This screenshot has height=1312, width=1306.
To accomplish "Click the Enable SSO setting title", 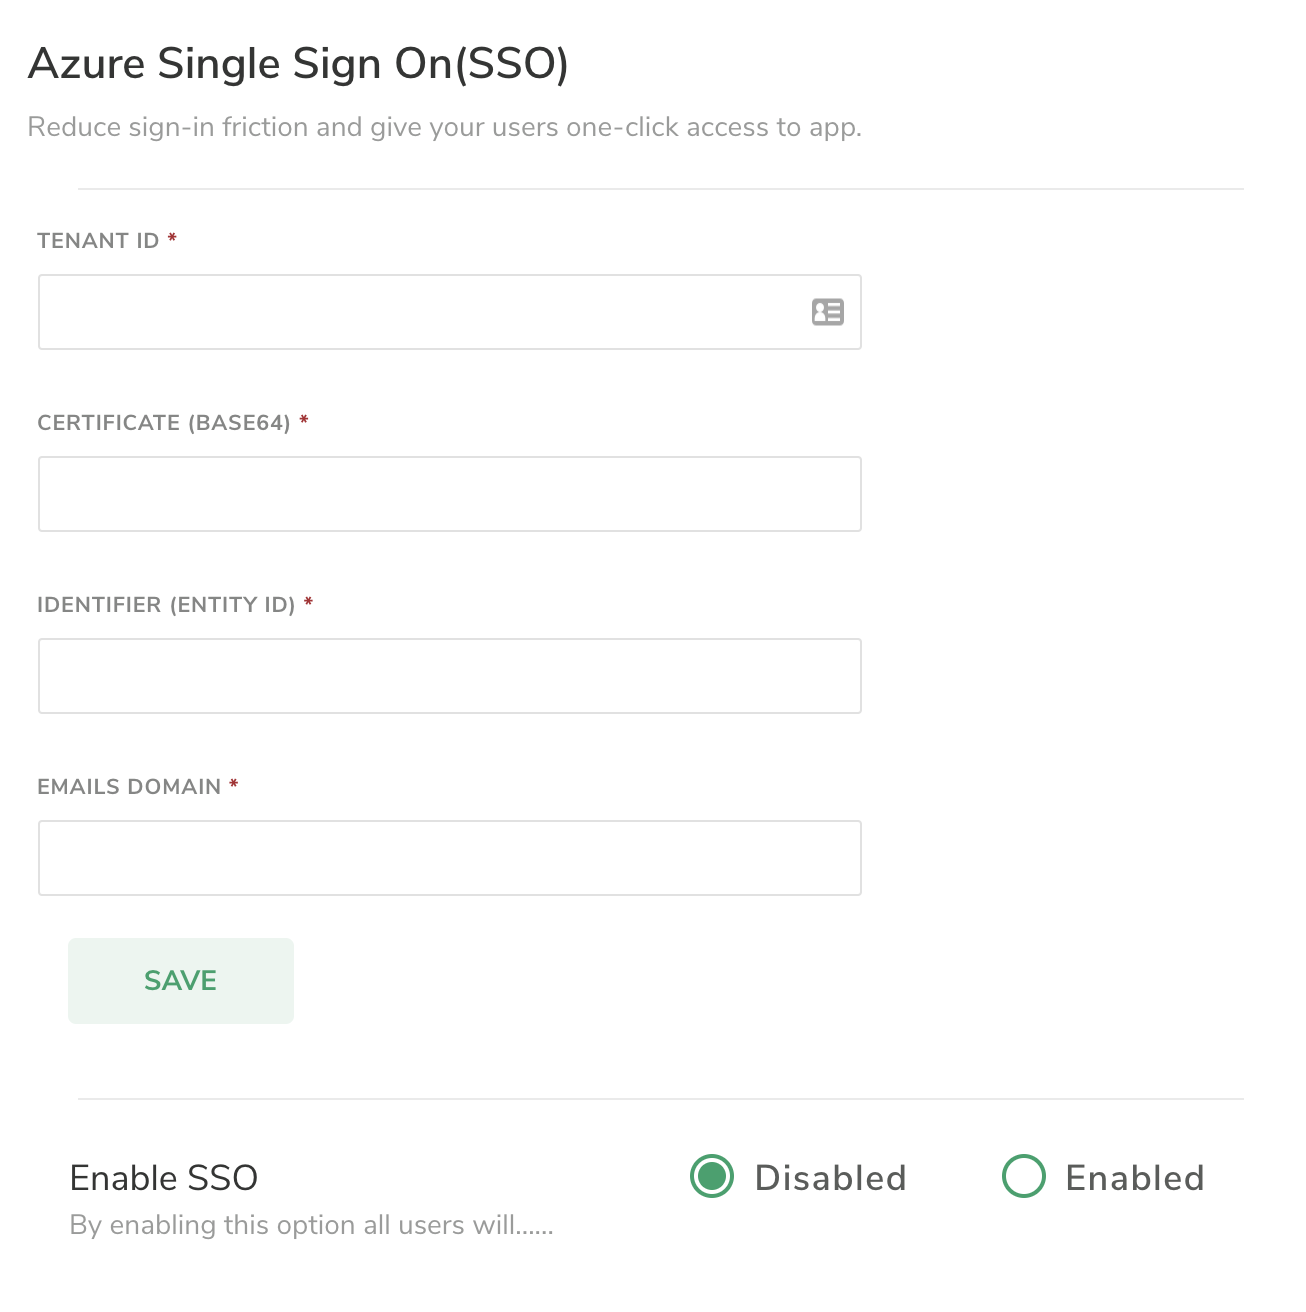I will [164, 1178].
